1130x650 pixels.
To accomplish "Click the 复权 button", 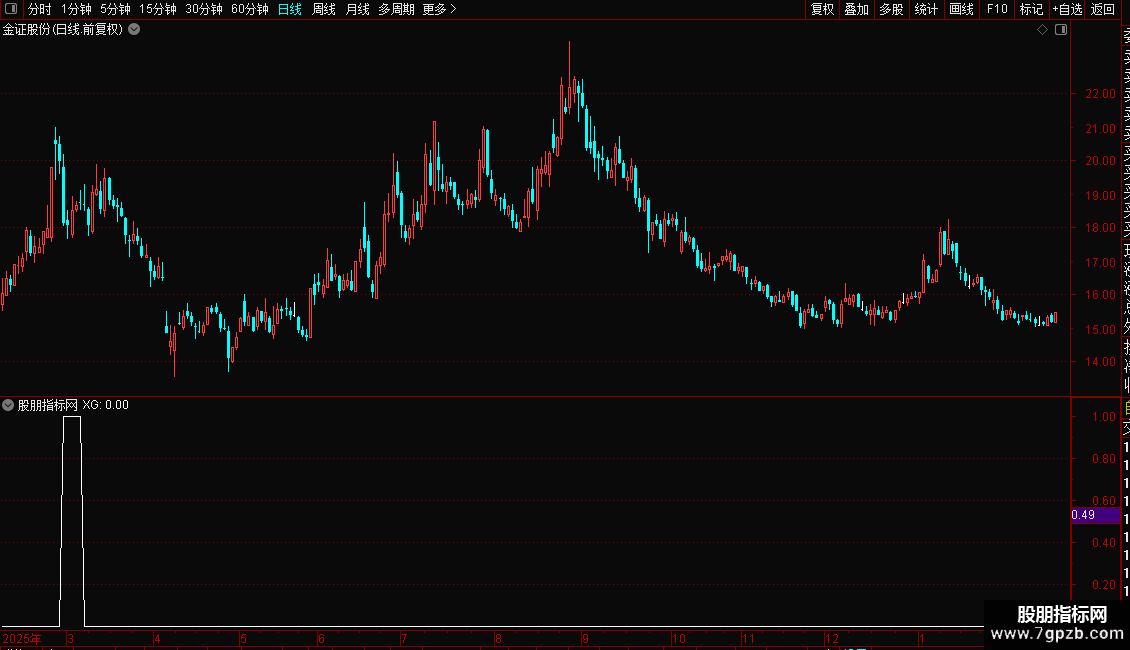I will point(822,9).
